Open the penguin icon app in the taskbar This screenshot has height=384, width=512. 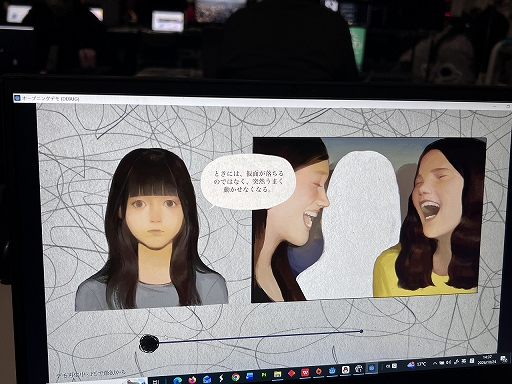click(345, 369)
